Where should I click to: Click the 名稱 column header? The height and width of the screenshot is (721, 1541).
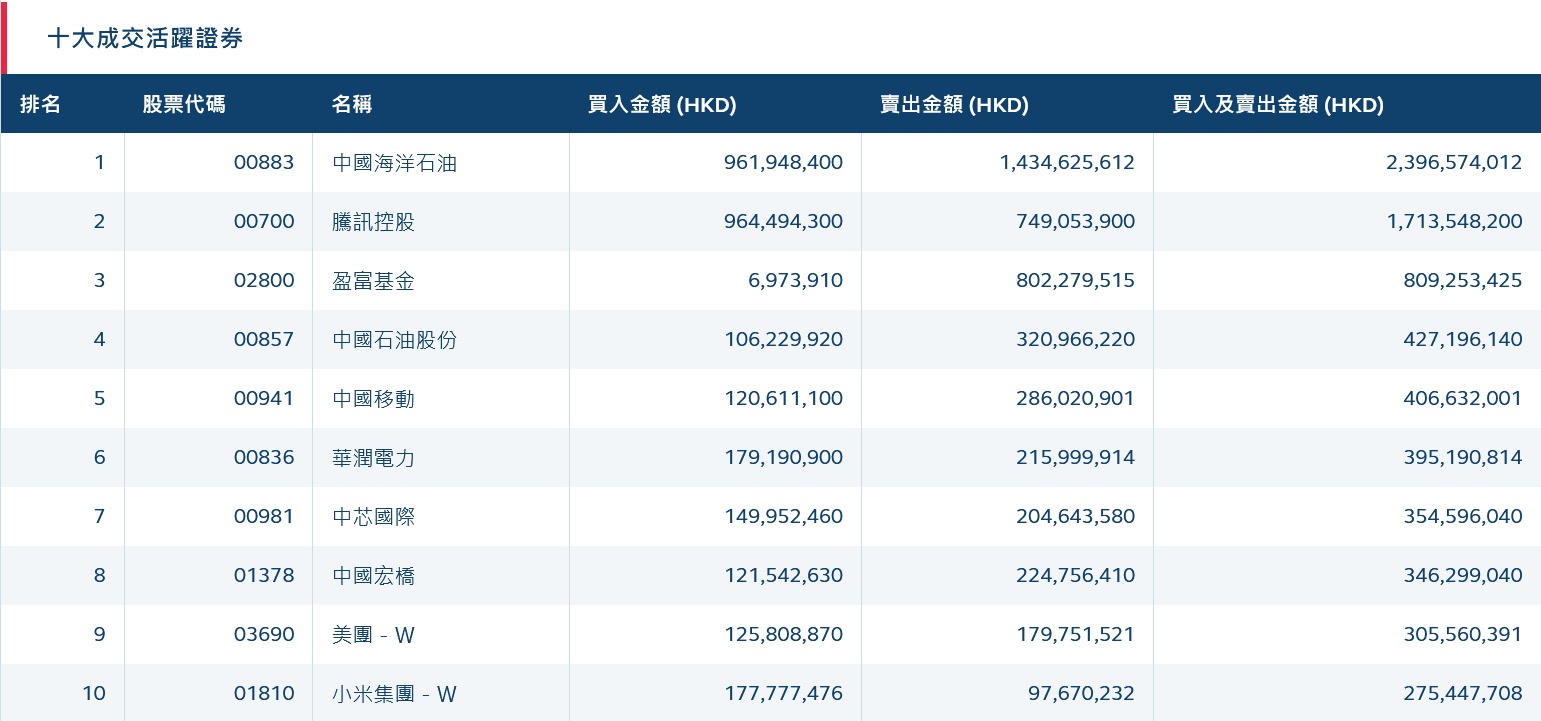pos(352,104)
